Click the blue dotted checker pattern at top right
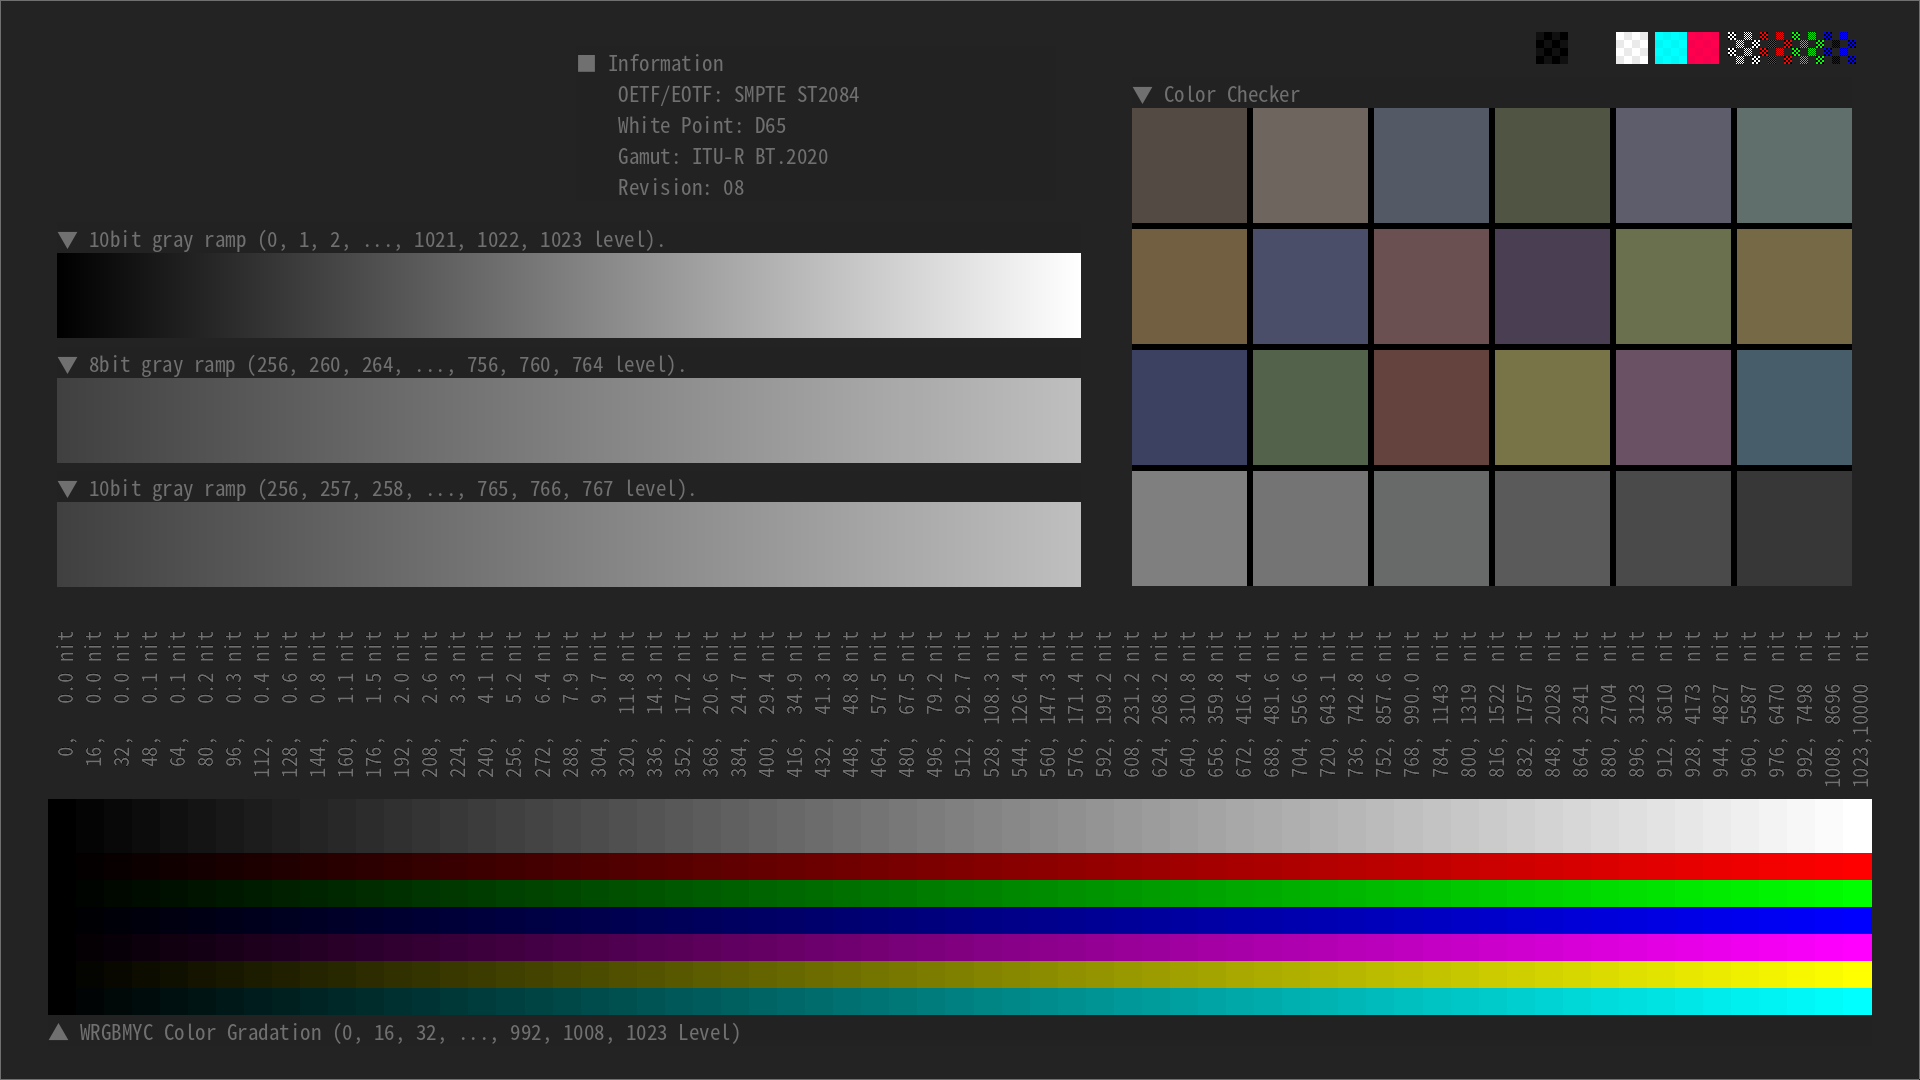The width and height of the screenshot is (1920, 1080). tap(1840, 48)
